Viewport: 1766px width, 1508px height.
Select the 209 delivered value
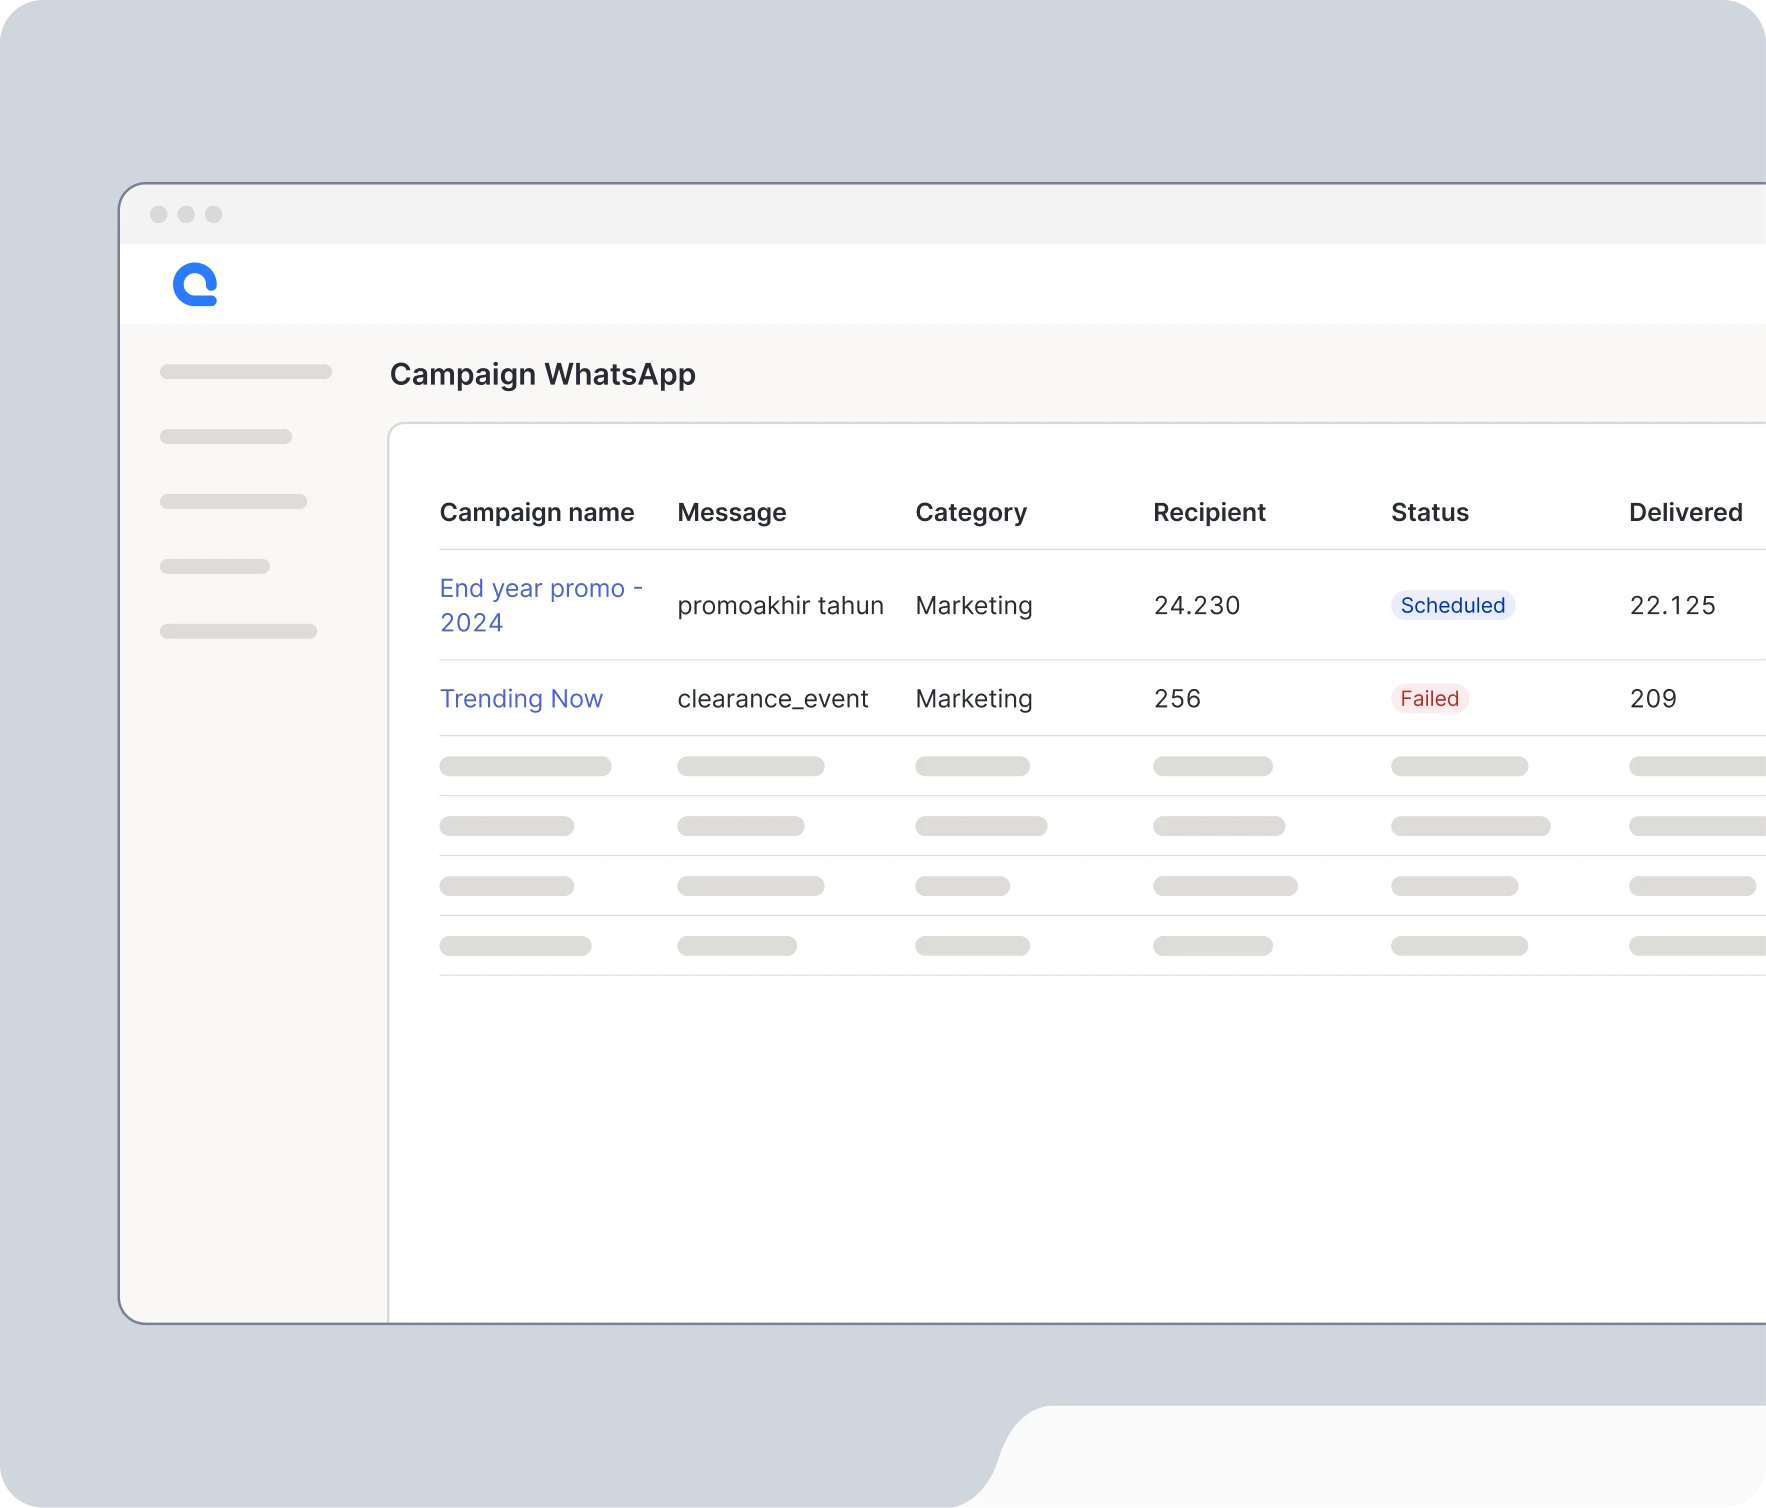[x=1653, y=698]
